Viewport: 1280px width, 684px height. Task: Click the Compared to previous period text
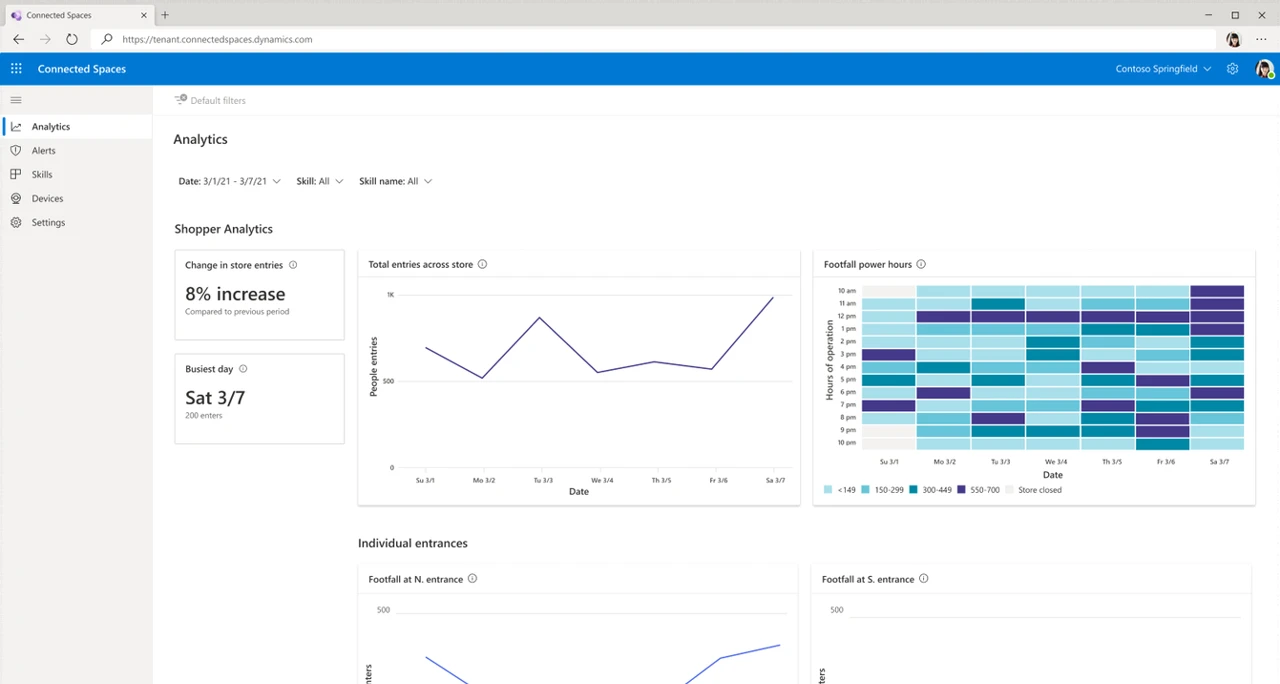237,312
